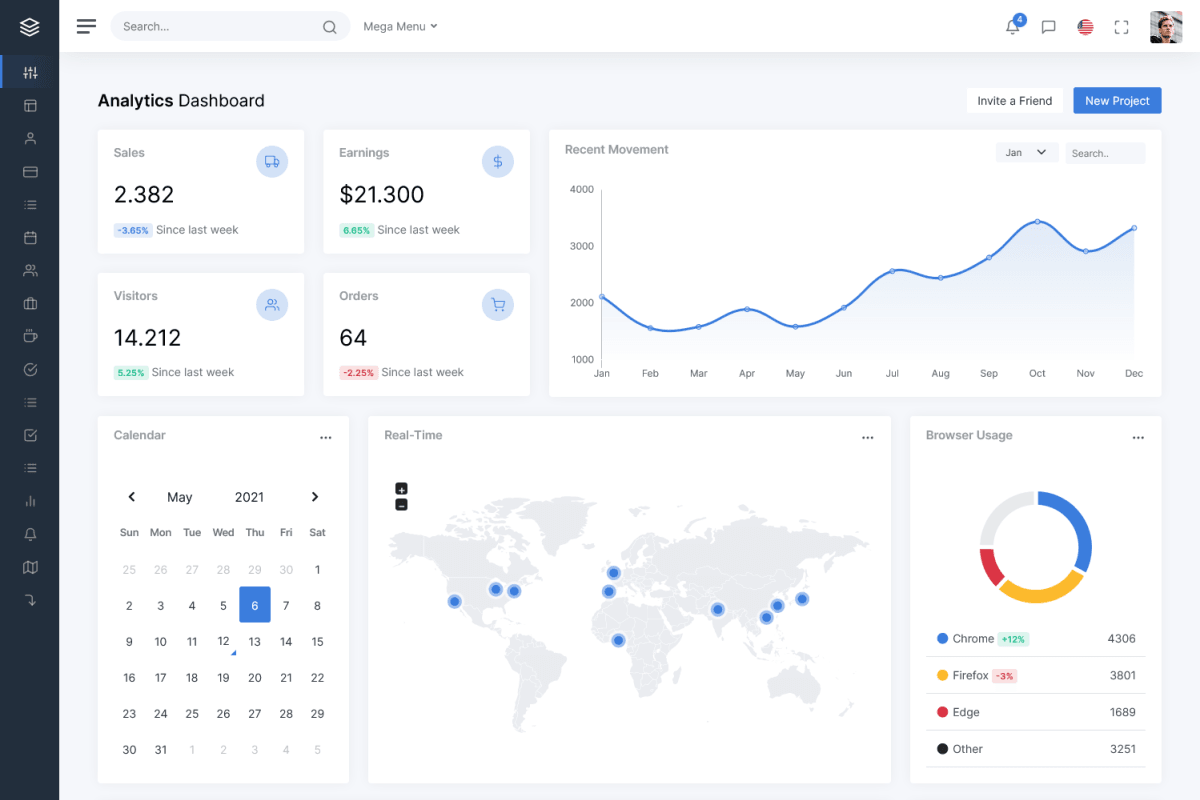1200x800 pixels.
Task: Select day 31 in the calendar
Action: (160, 750)
